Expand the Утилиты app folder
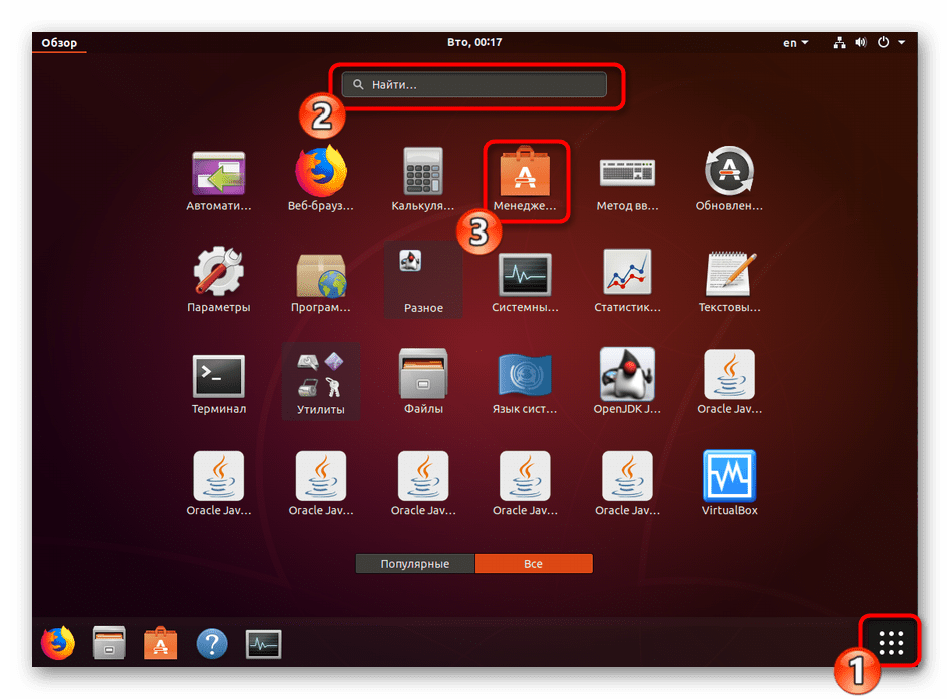950x699 pixels. 320,381
